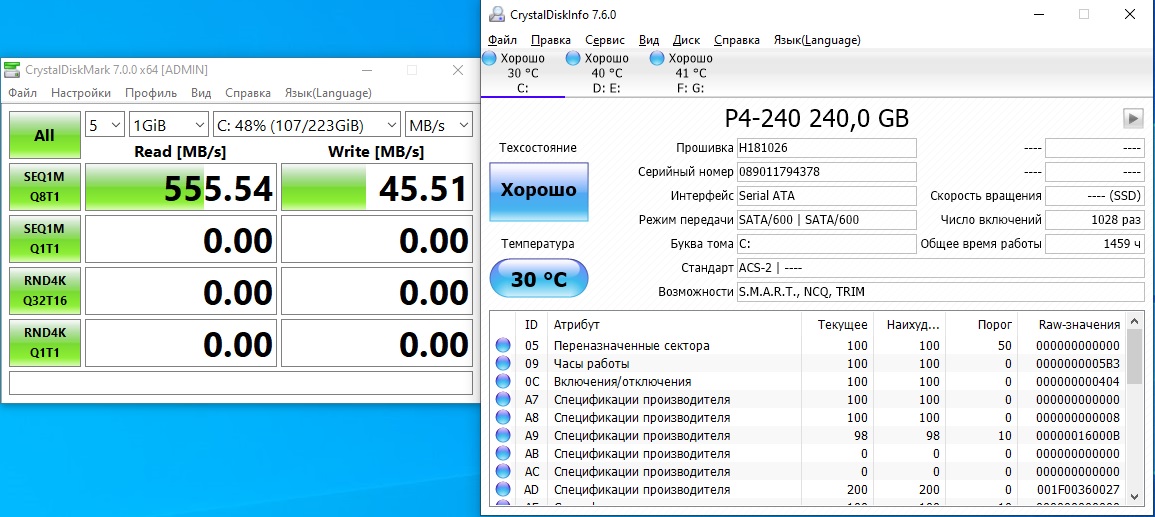
Task: Select disk C: tab at 30 °C
Action: coord(522,73)
